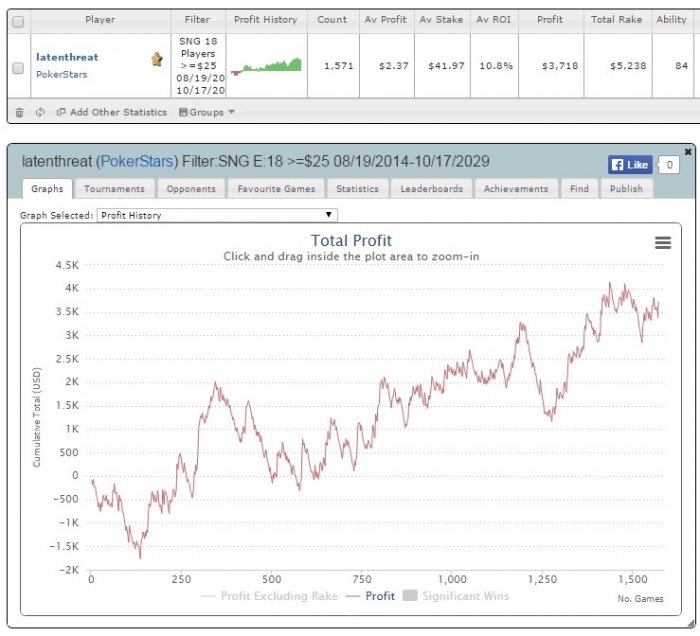
Task: Click the Profit History mini graph thumbnail
Action: tap(266, 66)
